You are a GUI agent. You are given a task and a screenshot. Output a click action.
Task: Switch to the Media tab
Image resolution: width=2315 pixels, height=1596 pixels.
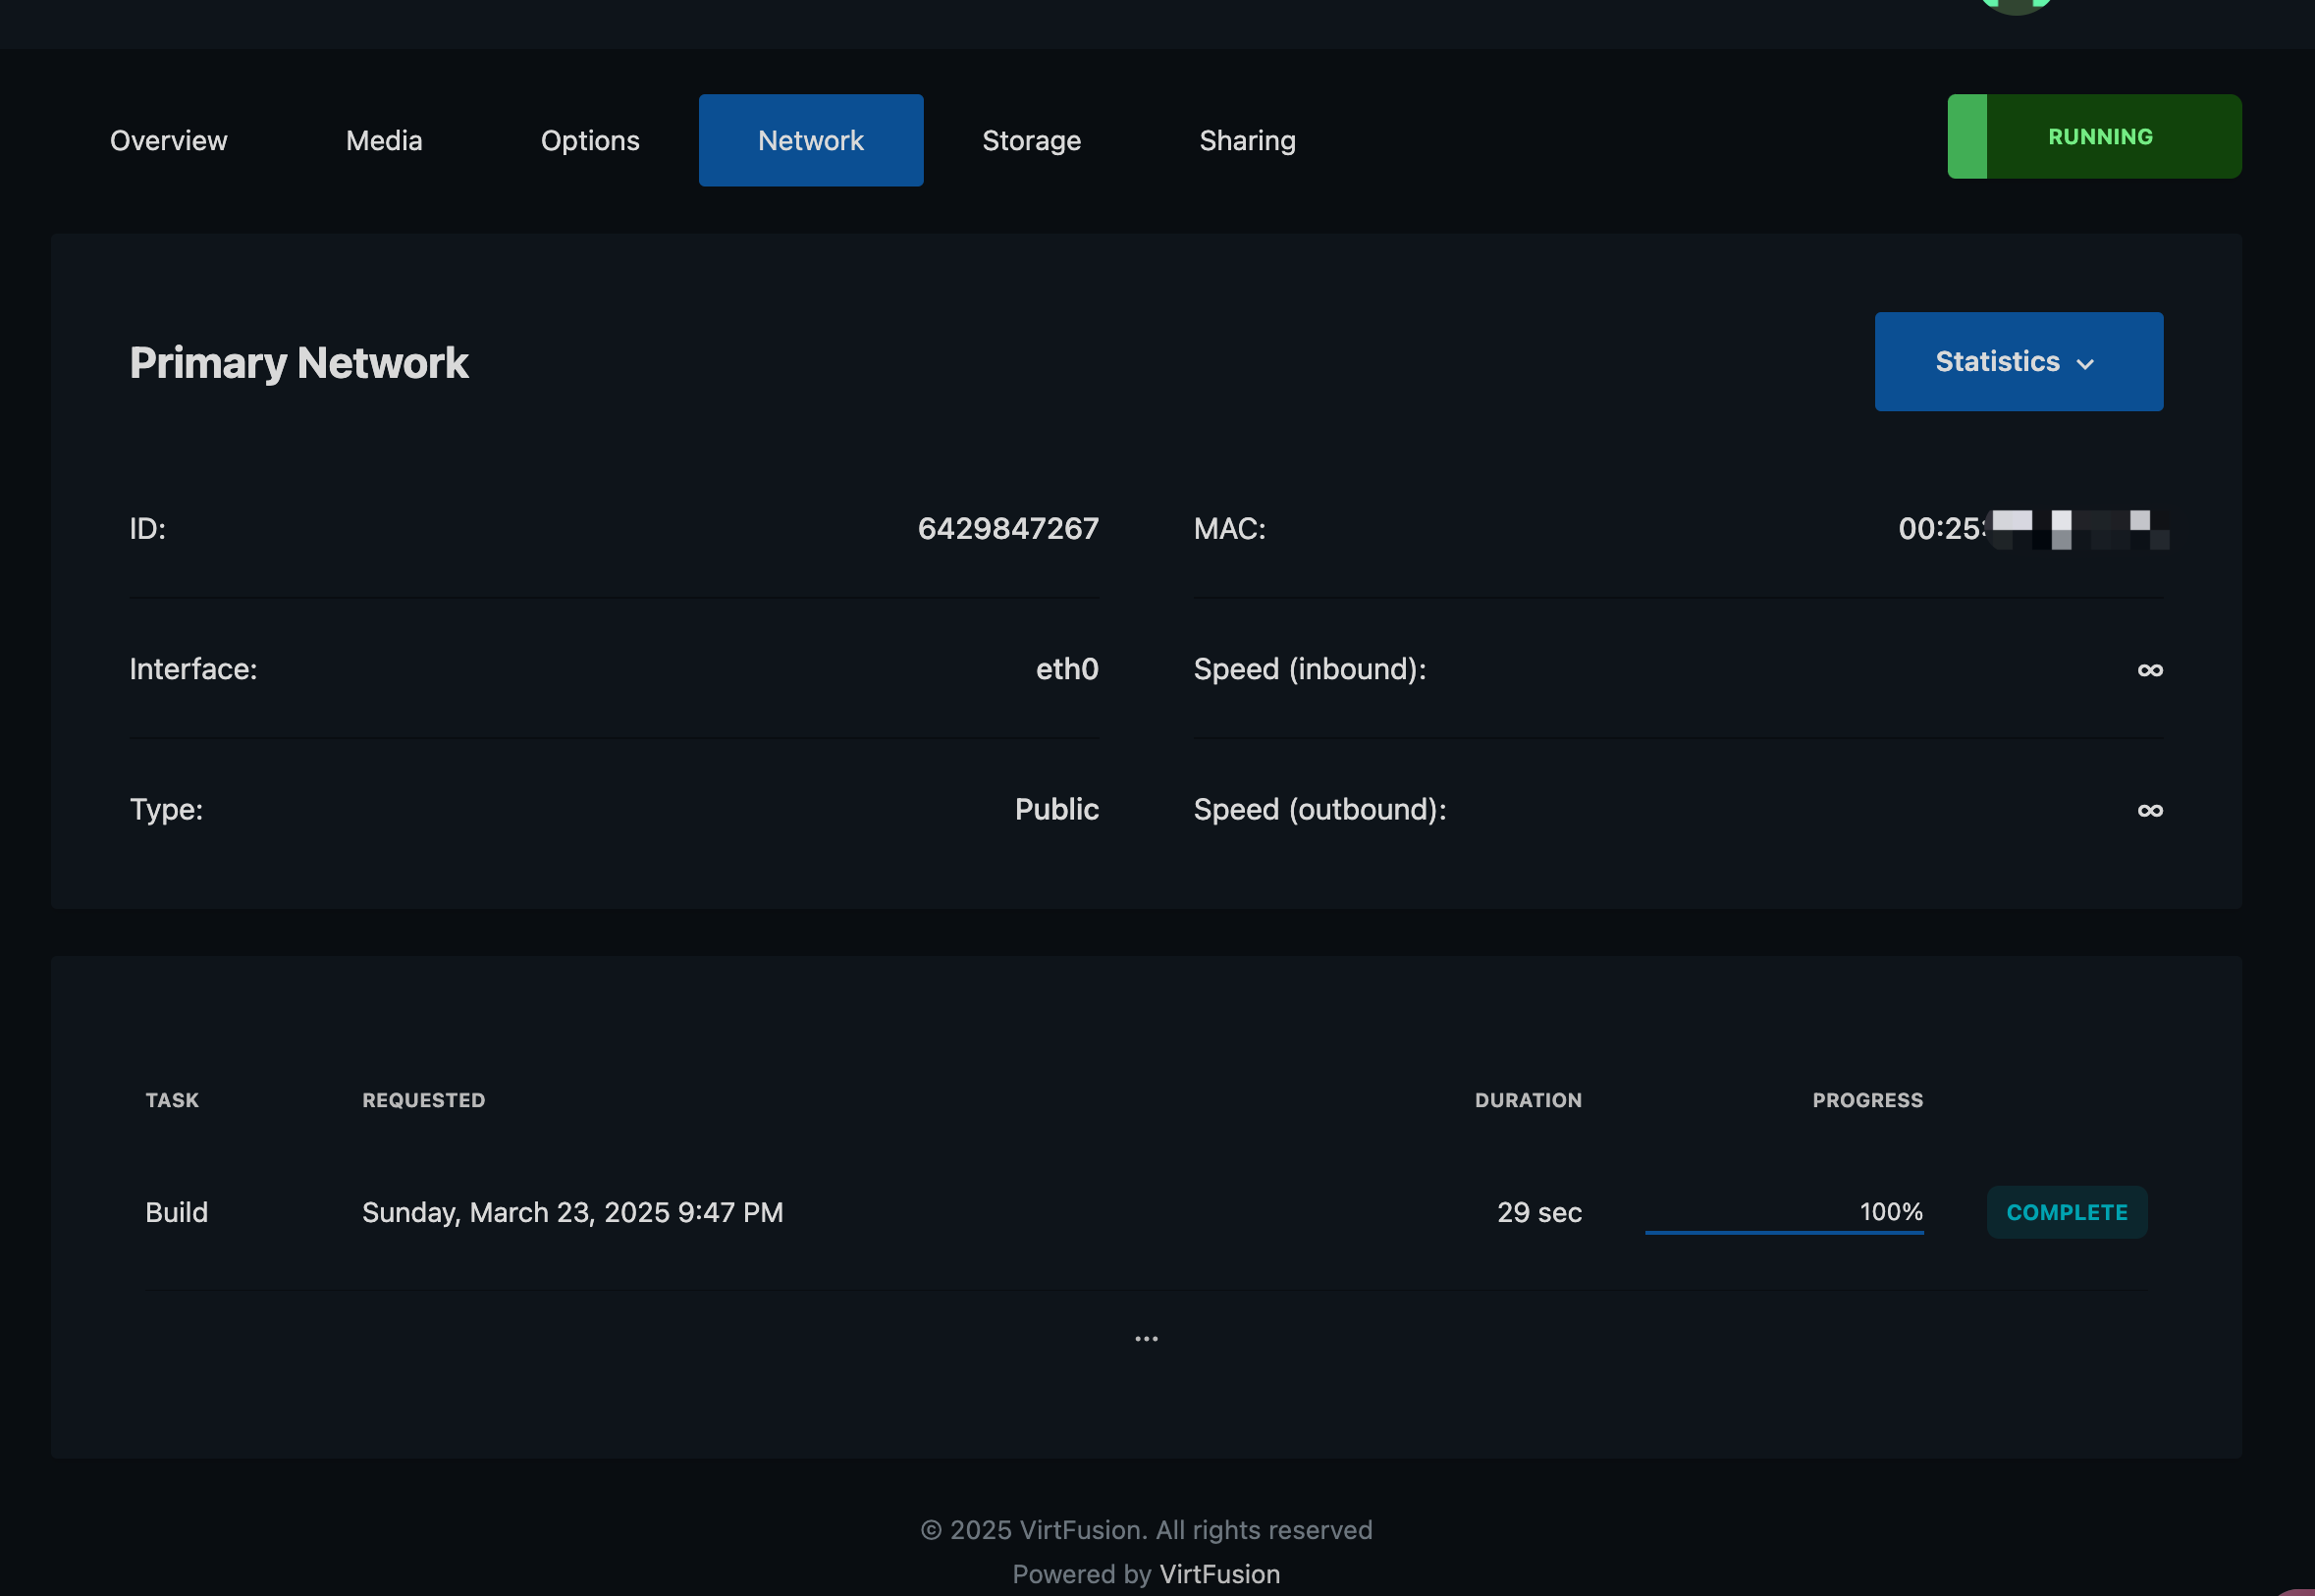point(384,140)
